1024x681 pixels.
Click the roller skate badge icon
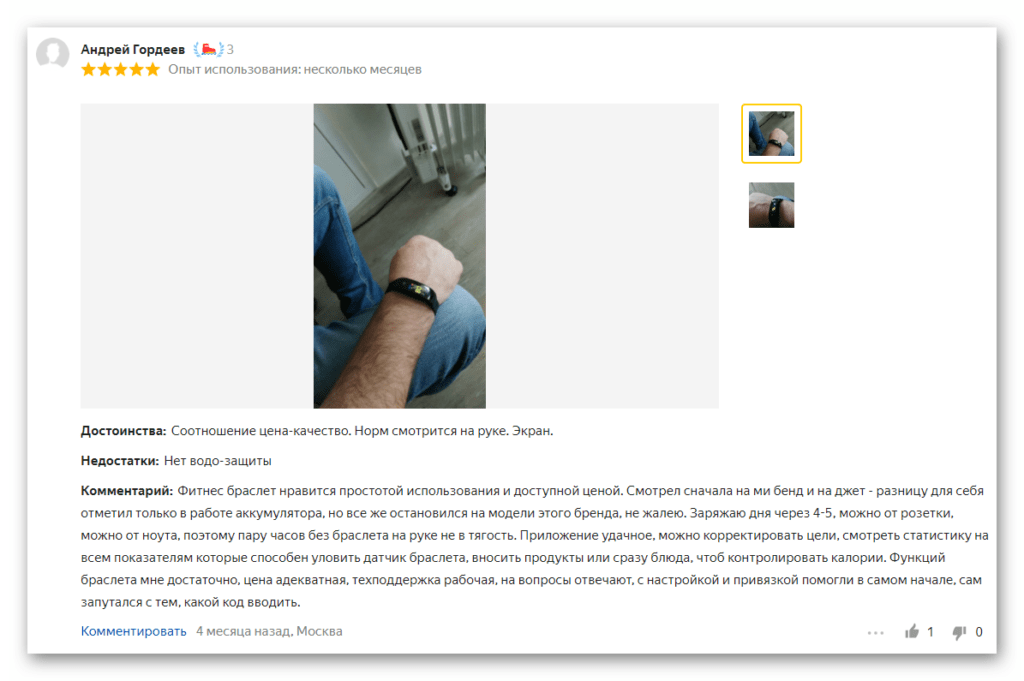[x=208, y=49]
